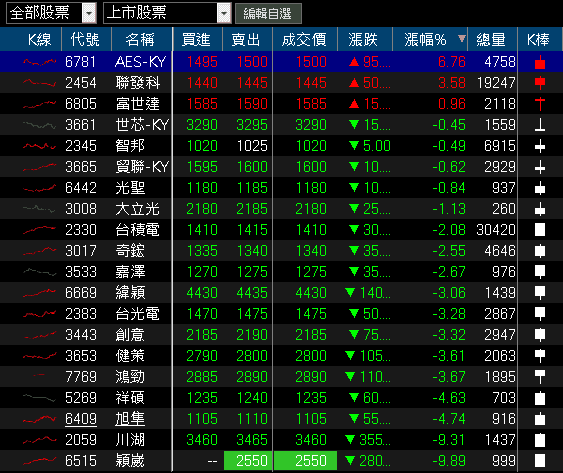The height and width of the screenshot is (473, 563).
Task: Click the candlestick icon for 世芯-KY
Action: [x=540, y=125]
